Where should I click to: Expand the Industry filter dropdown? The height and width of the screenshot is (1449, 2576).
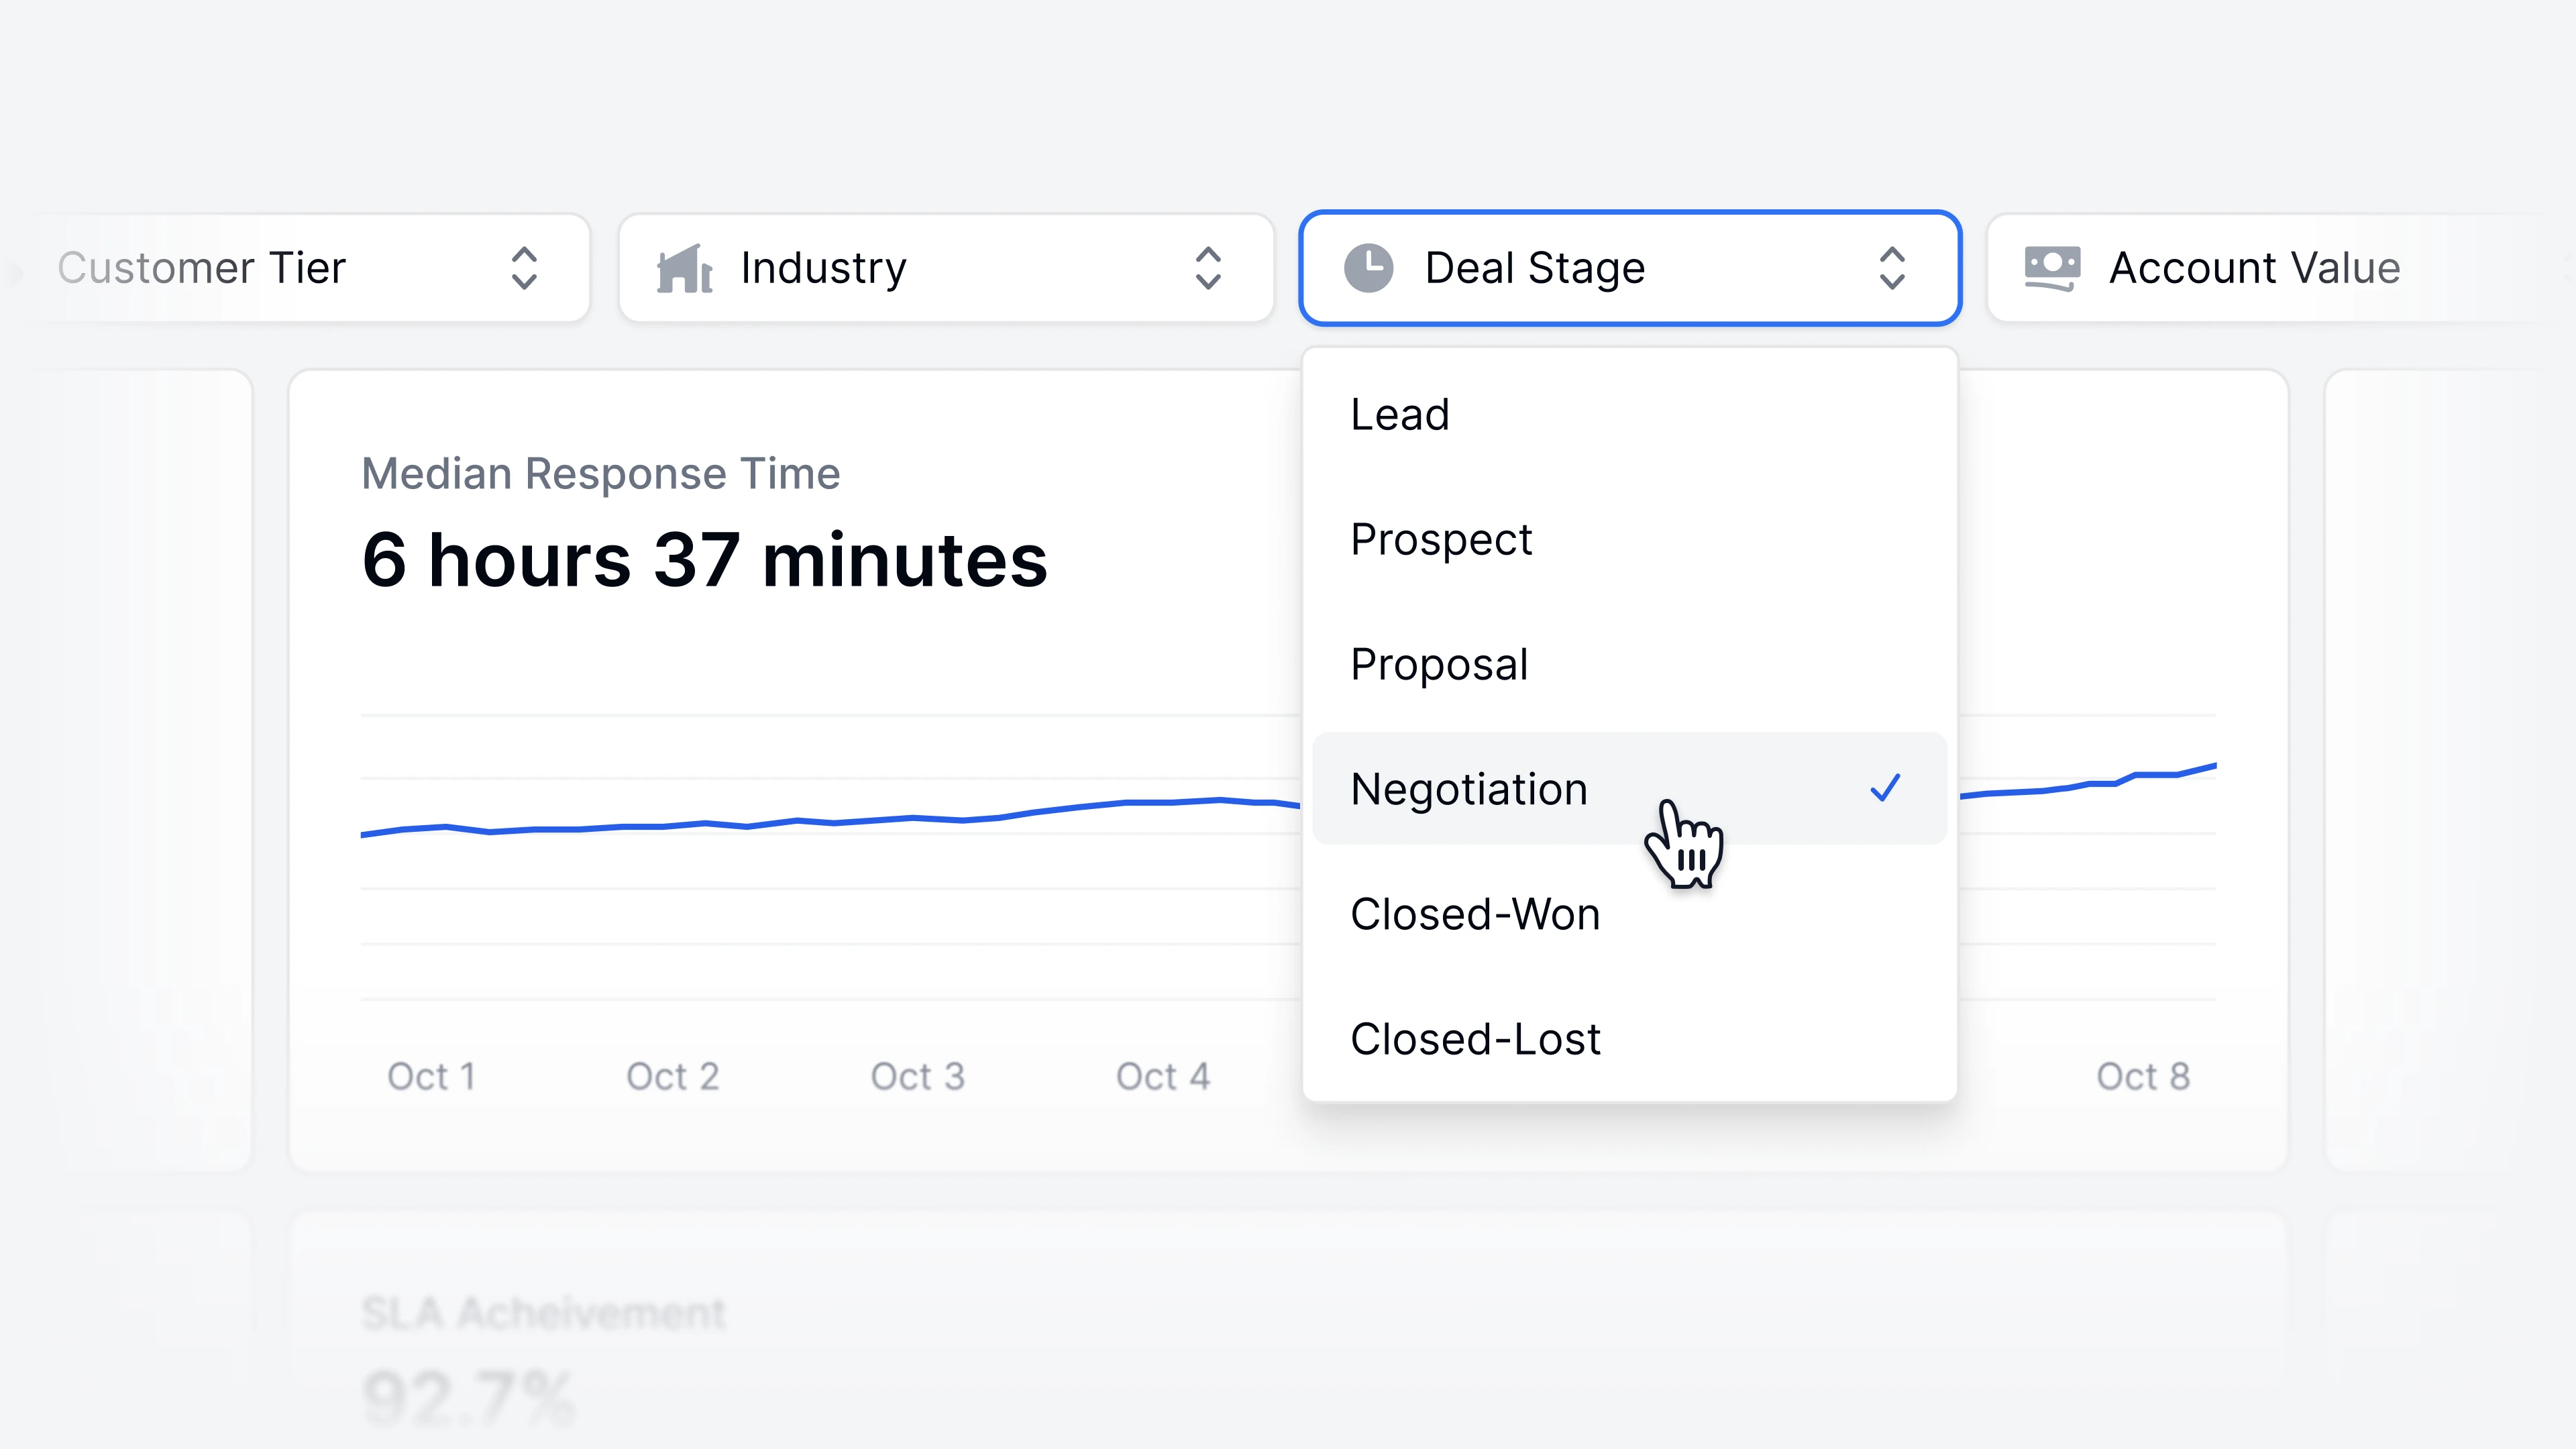coord(945,268)
